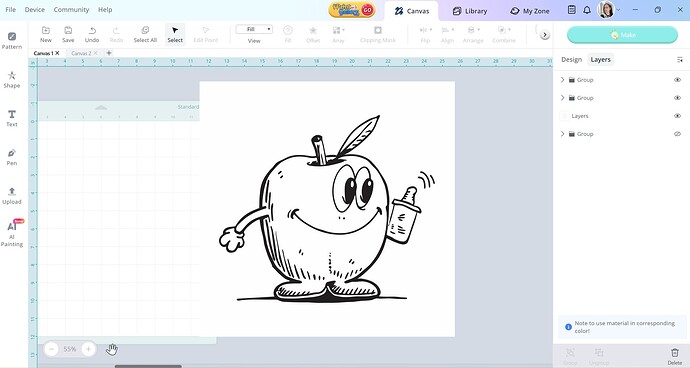Switch to the My Zone tab

coord(530,11)
